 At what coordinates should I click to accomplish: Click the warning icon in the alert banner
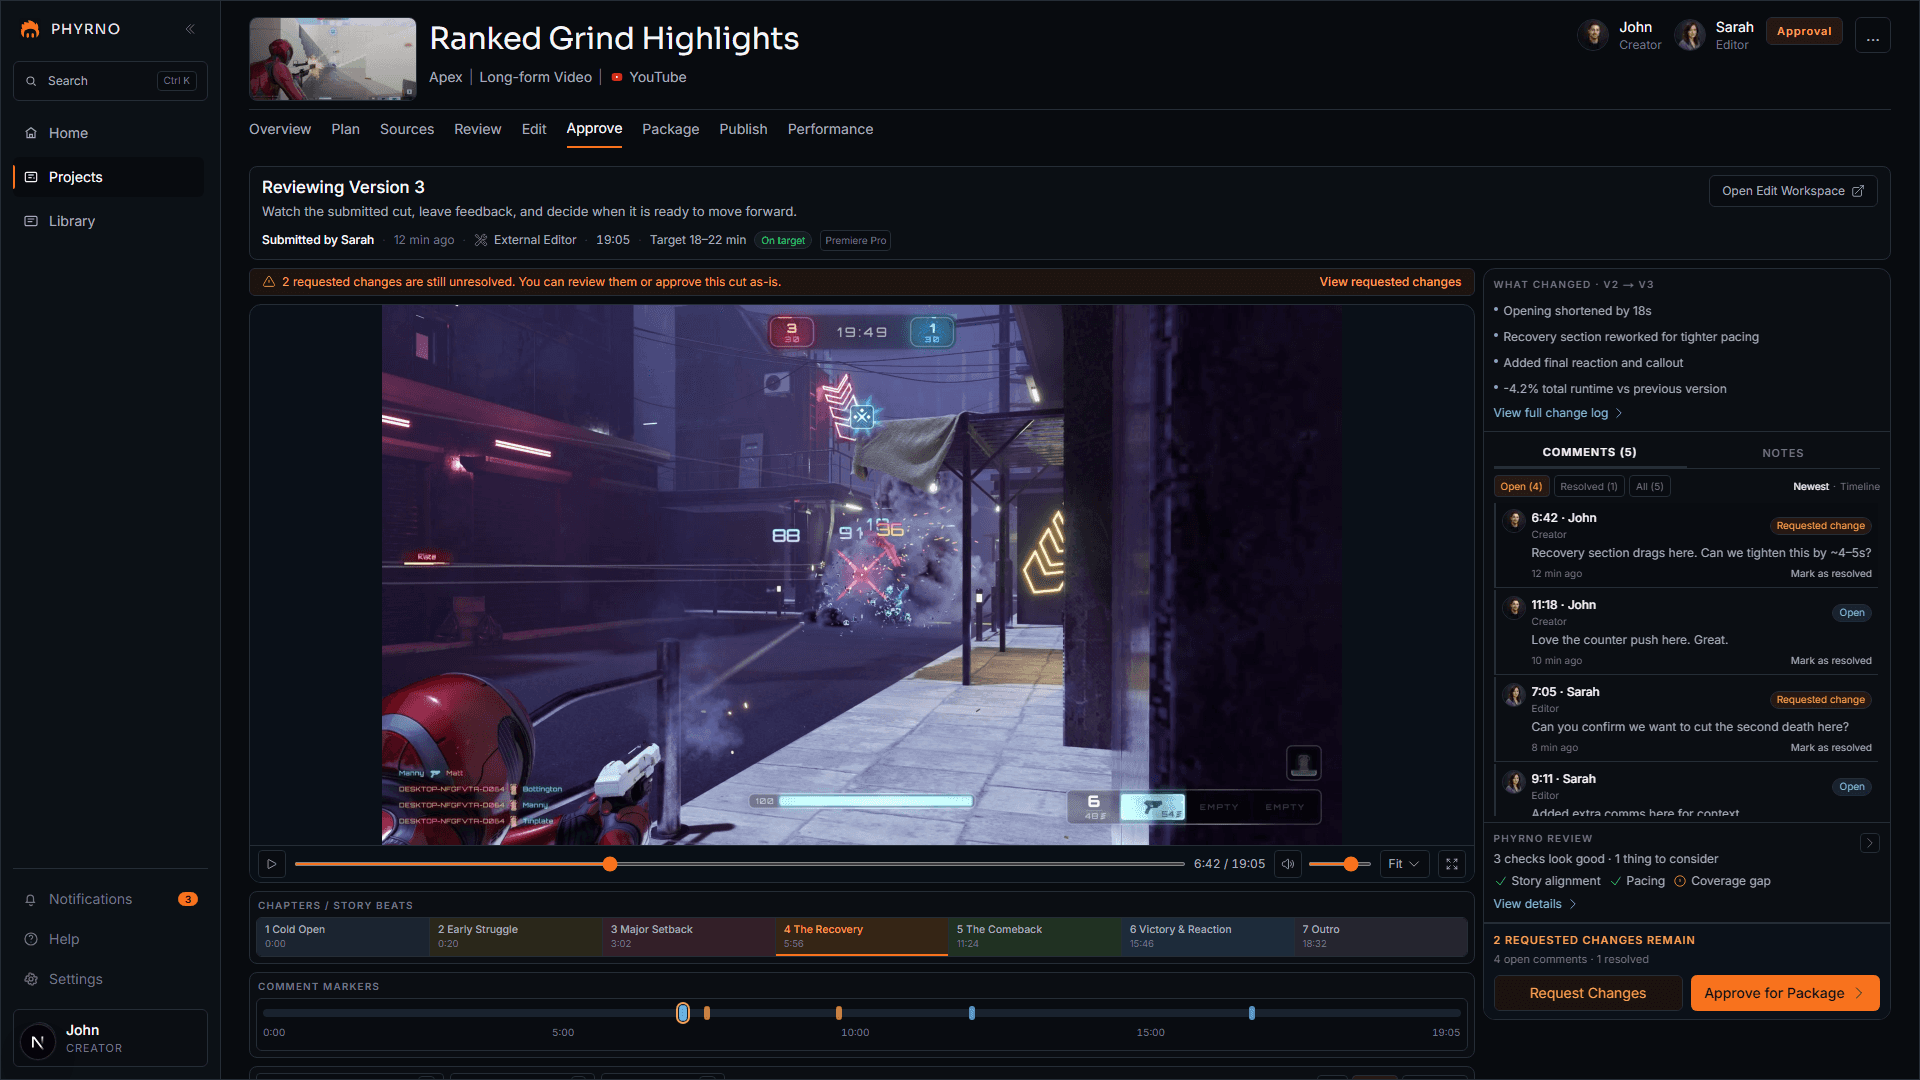(269, 282)
